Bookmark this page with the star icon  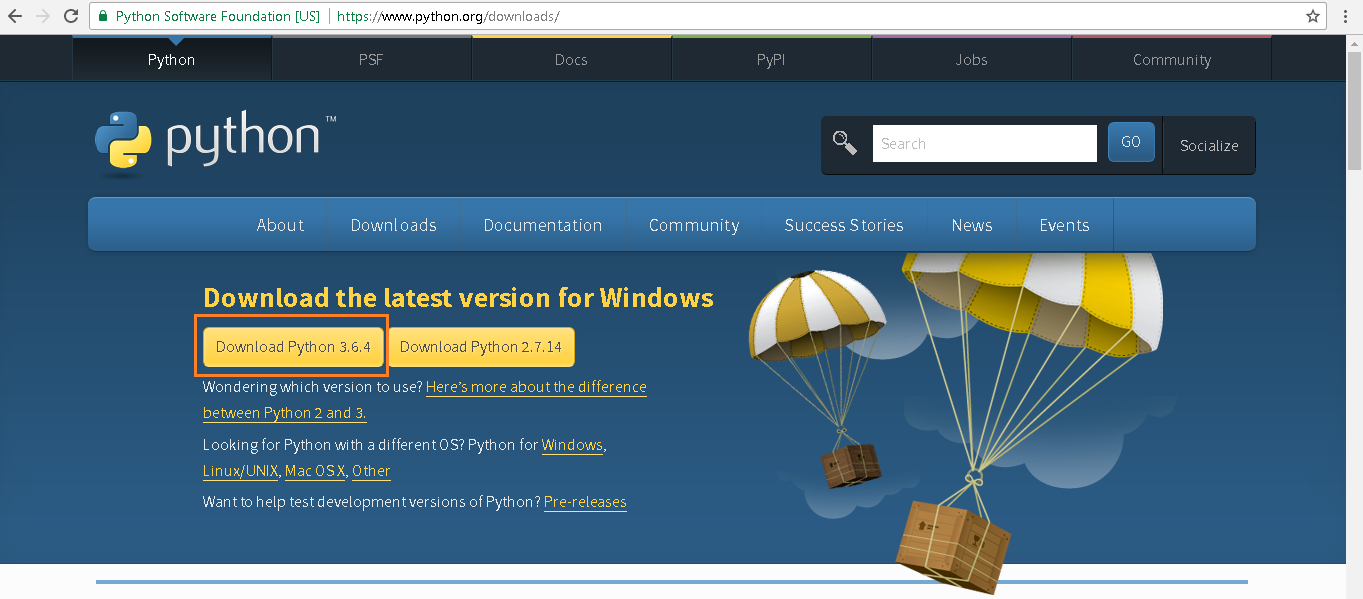coord(1313,17)
